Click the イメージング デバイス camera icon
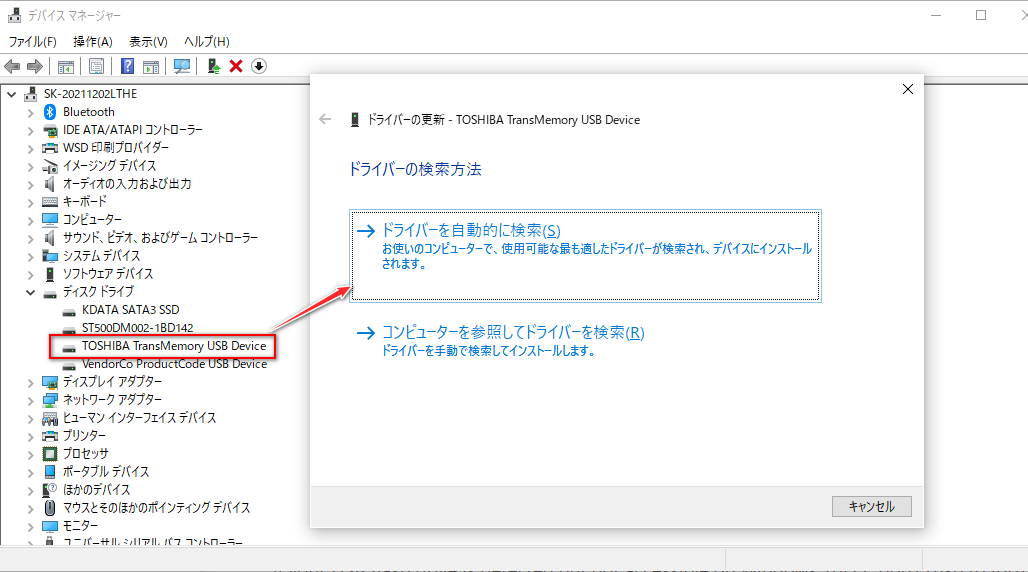The height and width of the screenshot is (572, 1028). click(50, 167)
